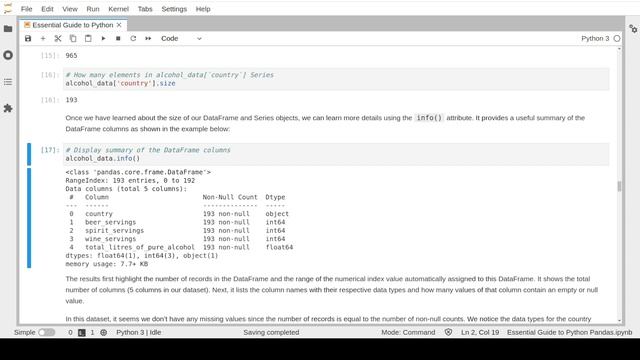Image resolution: width=640 pixels, height=360 pixels.
Task: Click the beer_servings row in info output
Action: click(x=178, y=222)
